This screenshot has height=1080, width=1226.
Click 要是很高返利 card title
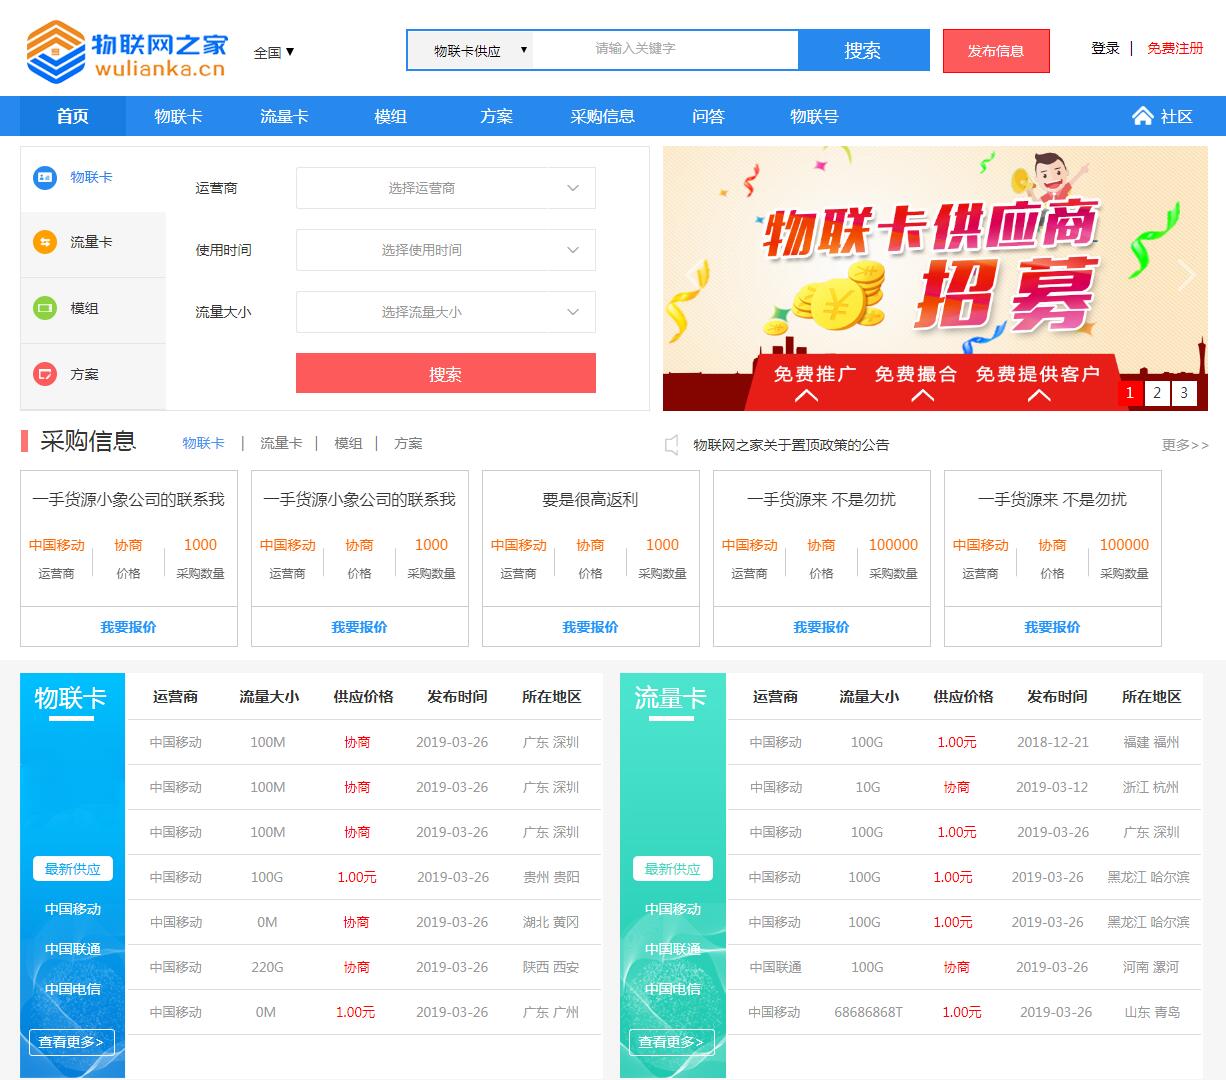tap(590, 499)
